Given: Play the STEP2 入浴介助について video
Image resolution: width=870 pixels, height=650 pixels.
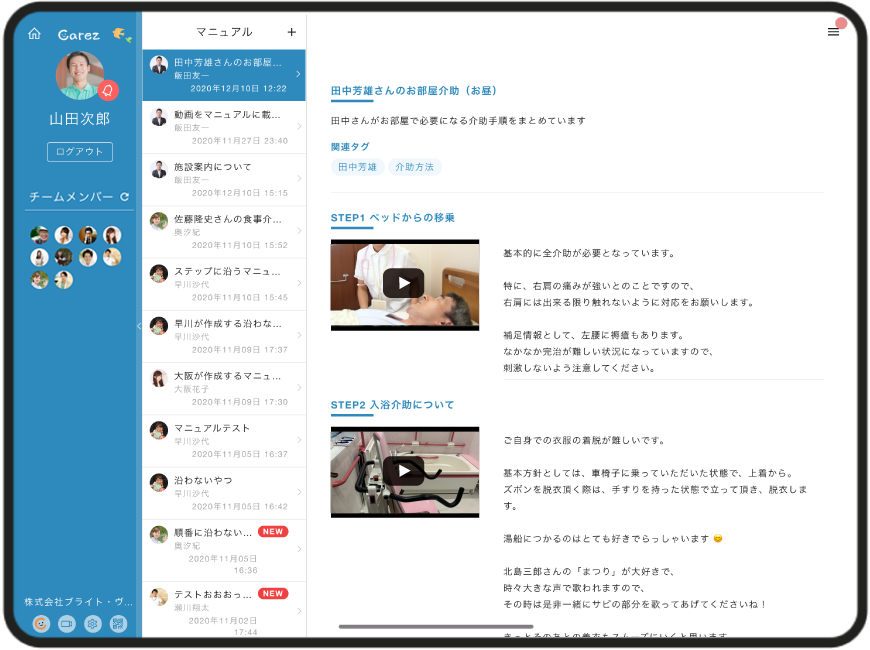Looking at the screenshot, I should (404, 471).
